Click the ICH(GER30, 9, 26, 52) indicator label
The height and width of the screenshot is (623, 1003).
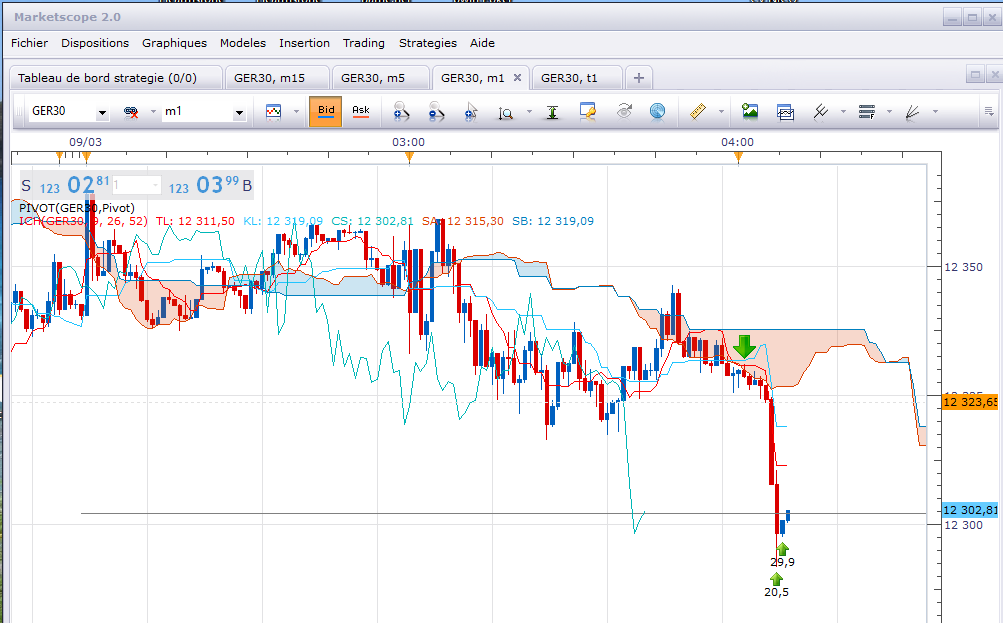point(83,221)
